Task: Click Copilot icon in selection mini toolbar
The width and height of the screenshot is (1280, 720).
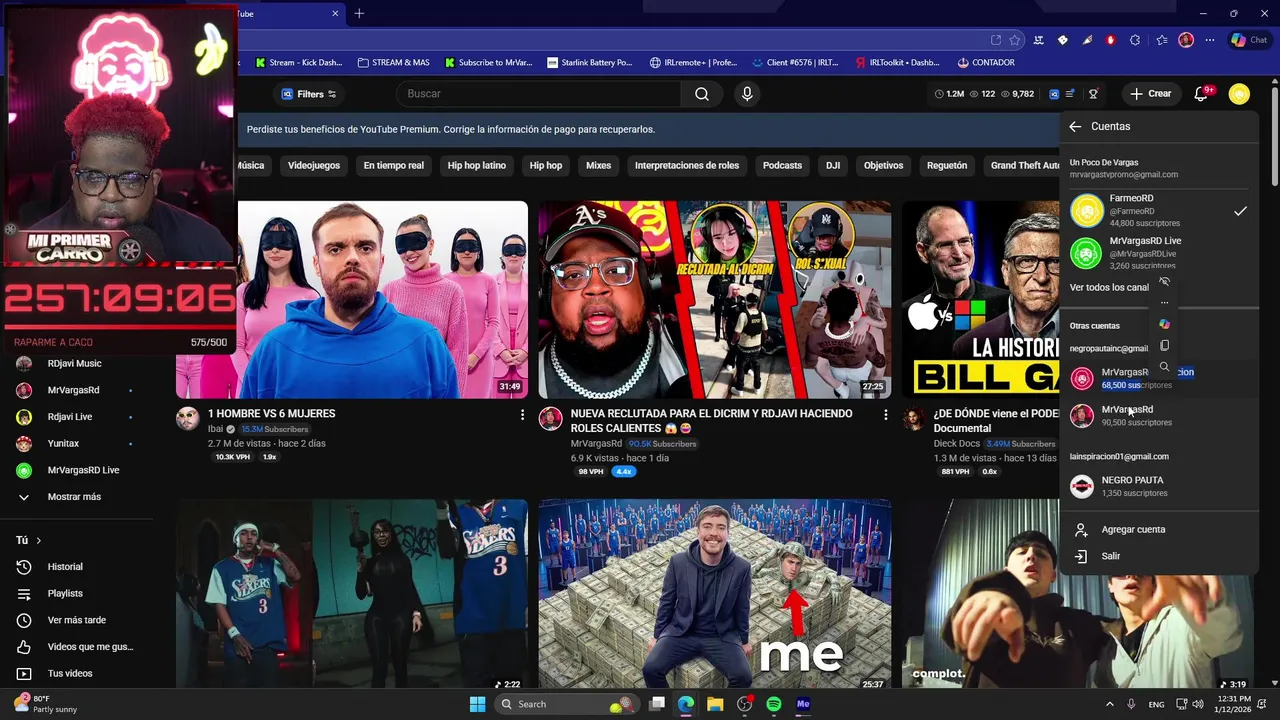Action: (1164, 324)
